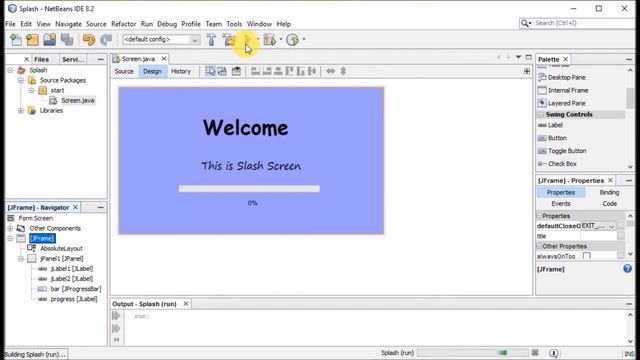Click the Change horizontal resizability icon

(x=331, y=71)
